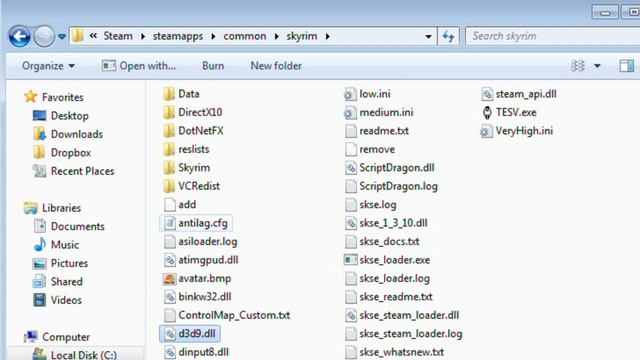The image size is (640, 360).
Task: Open the Organize menu
Action: pyautogui.click(x=48, y=66)
